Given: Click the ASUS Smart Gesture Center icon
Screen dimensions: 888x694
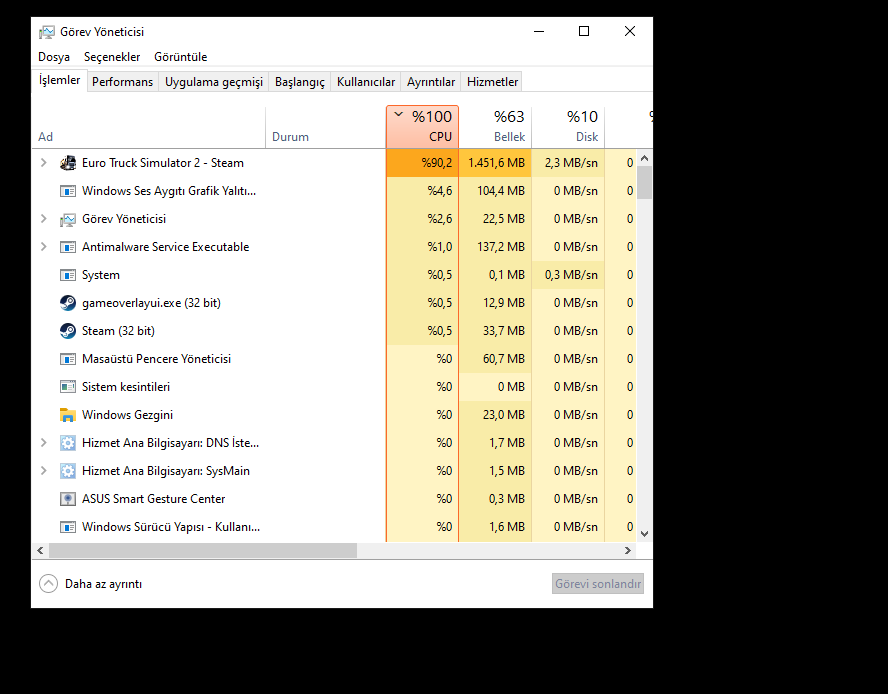Looking at the screenshot, I should pyautogui.click(x=68, y=499).
